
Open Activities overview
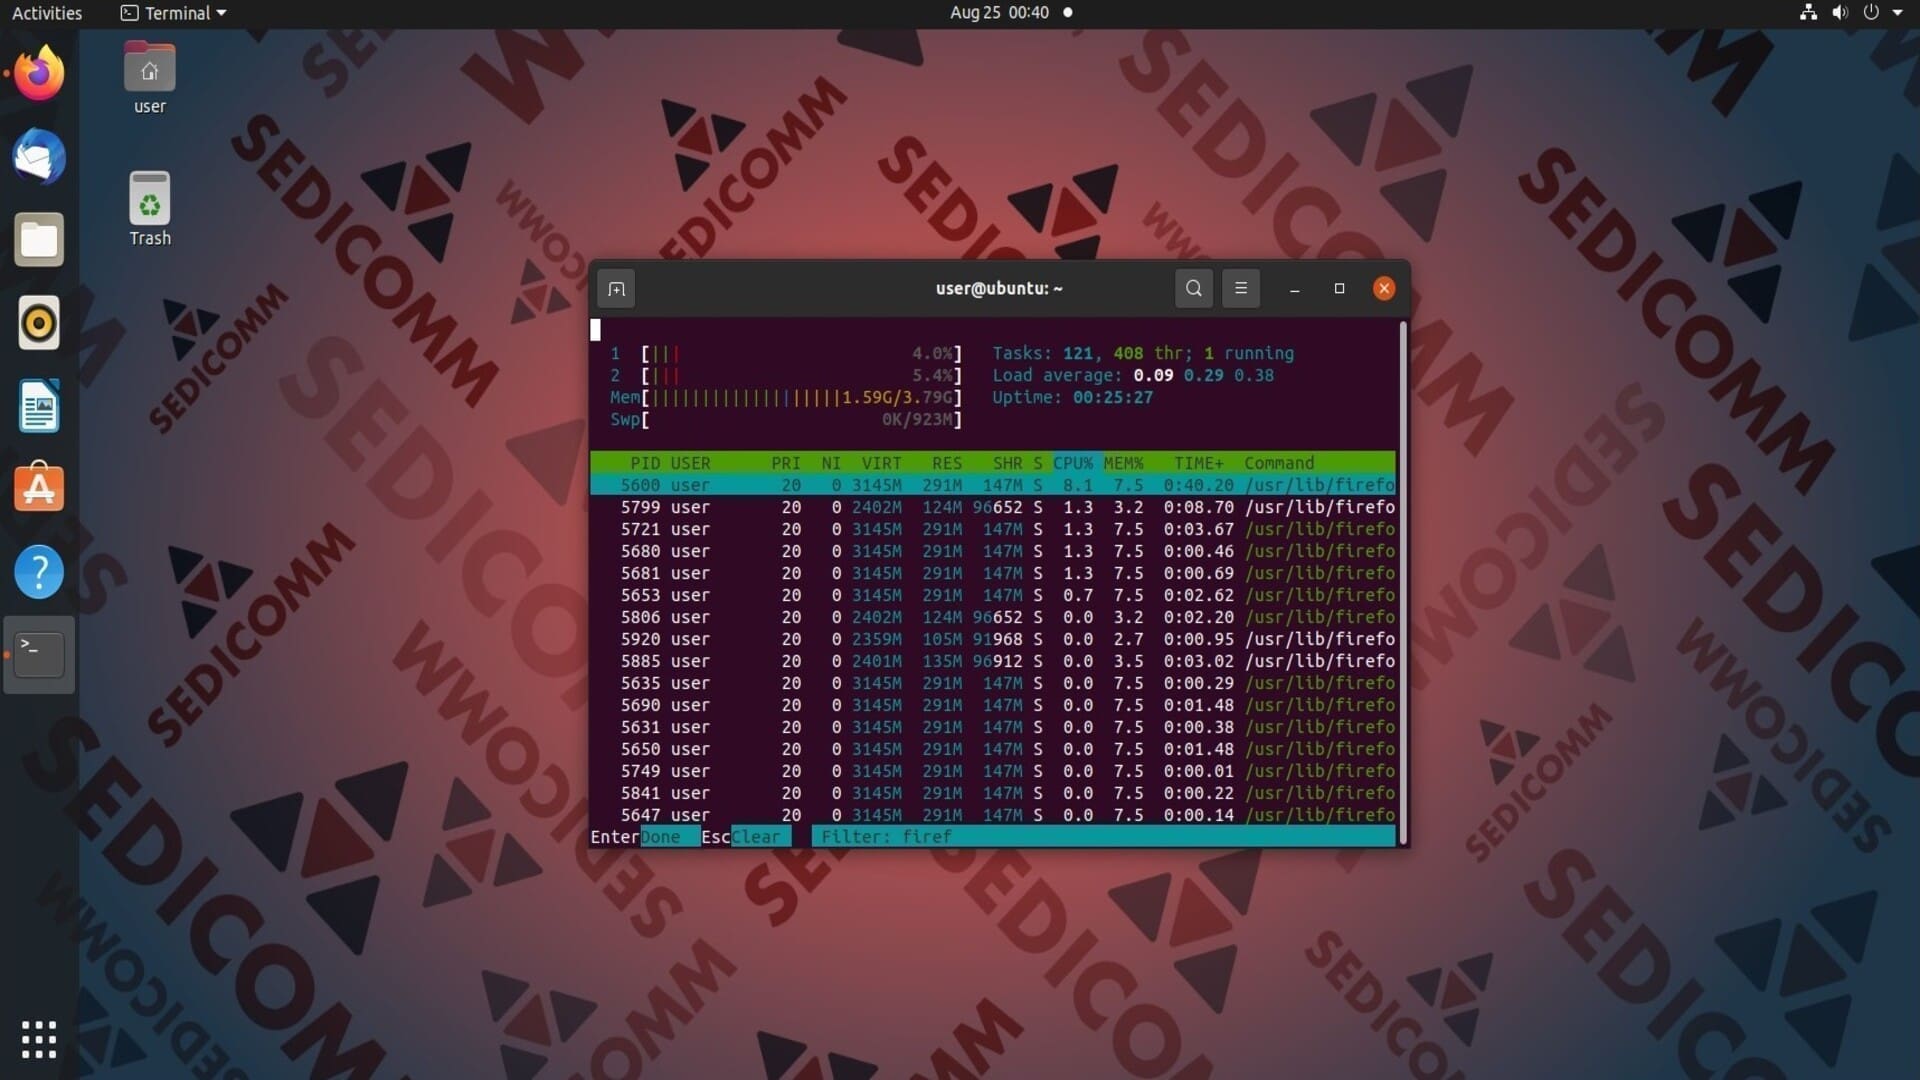pos(47,13)
